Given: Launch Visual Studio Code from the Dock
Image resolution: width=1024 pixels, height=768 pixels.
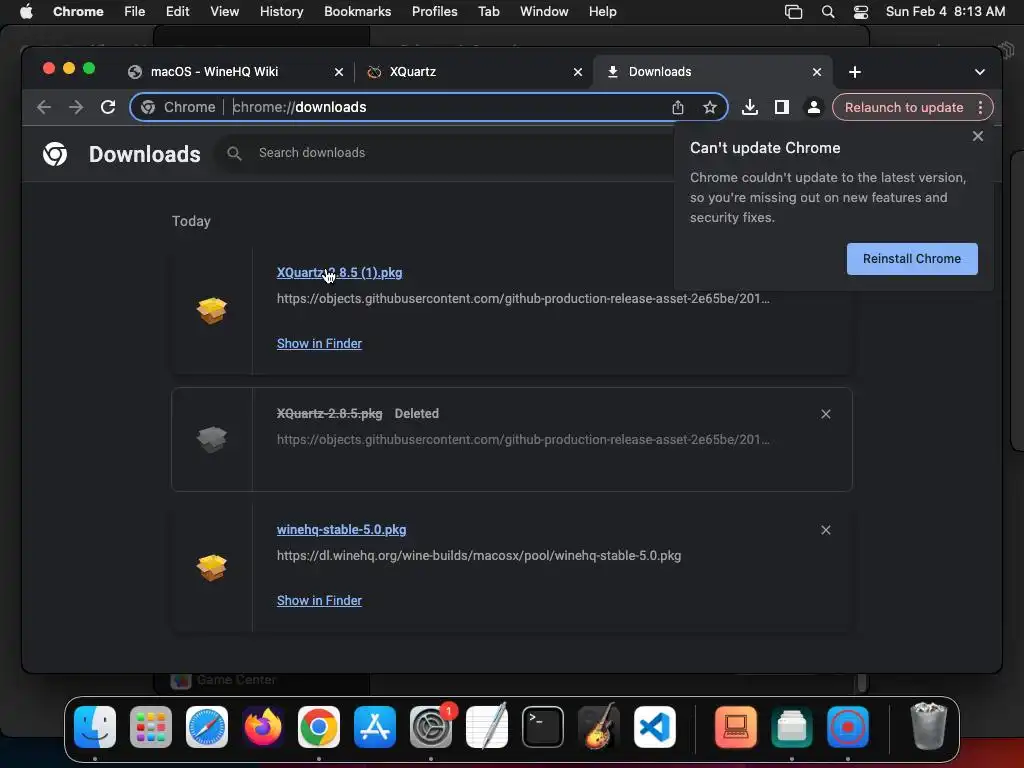Looking at the screenshot, I should coord(655,727).
